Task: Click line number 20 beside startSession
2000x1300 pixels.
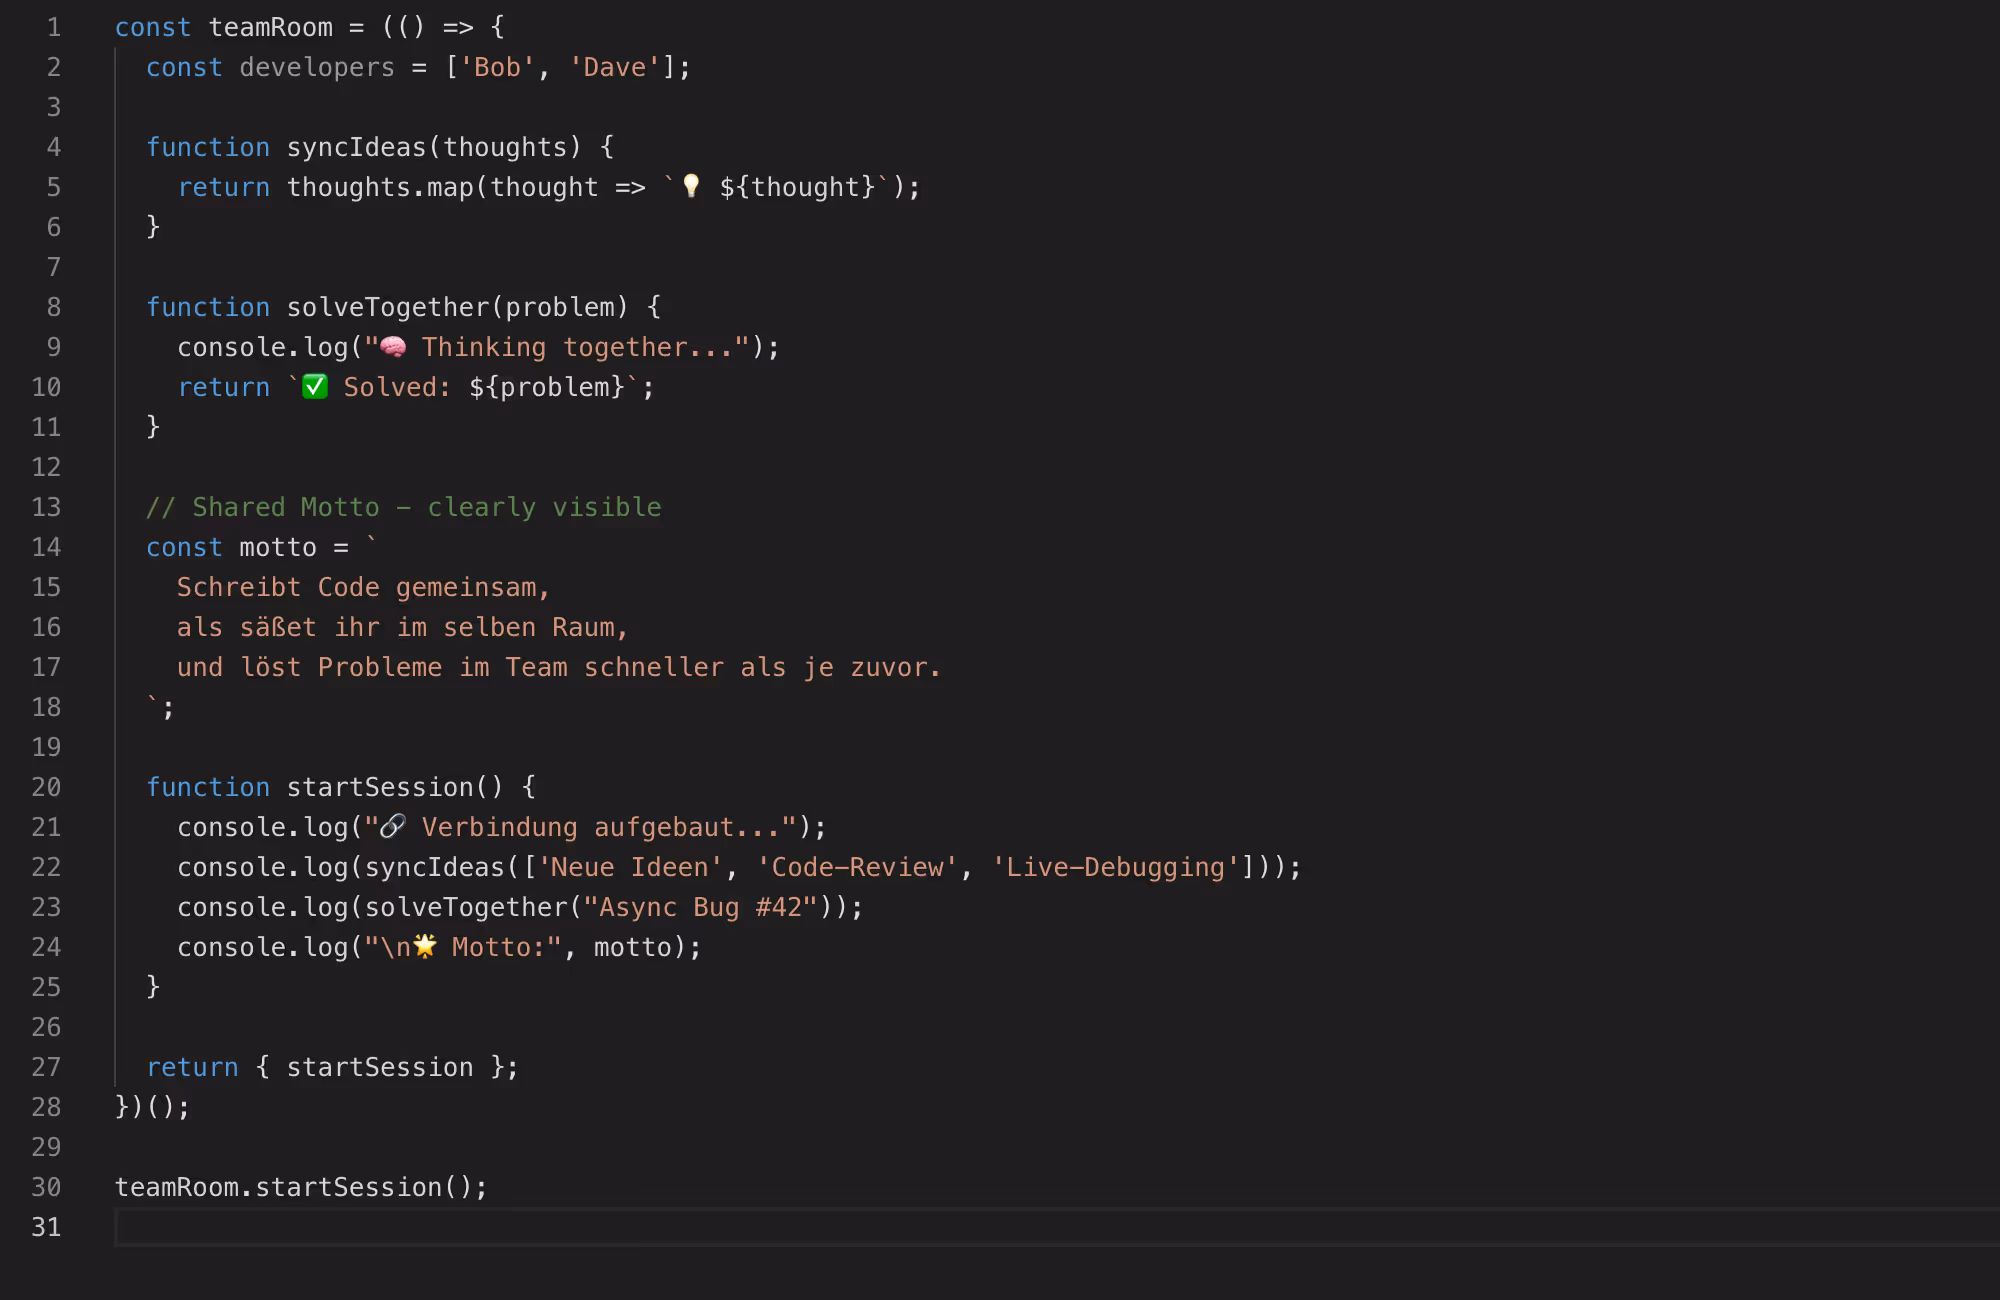Action: (x=46, y=787)
